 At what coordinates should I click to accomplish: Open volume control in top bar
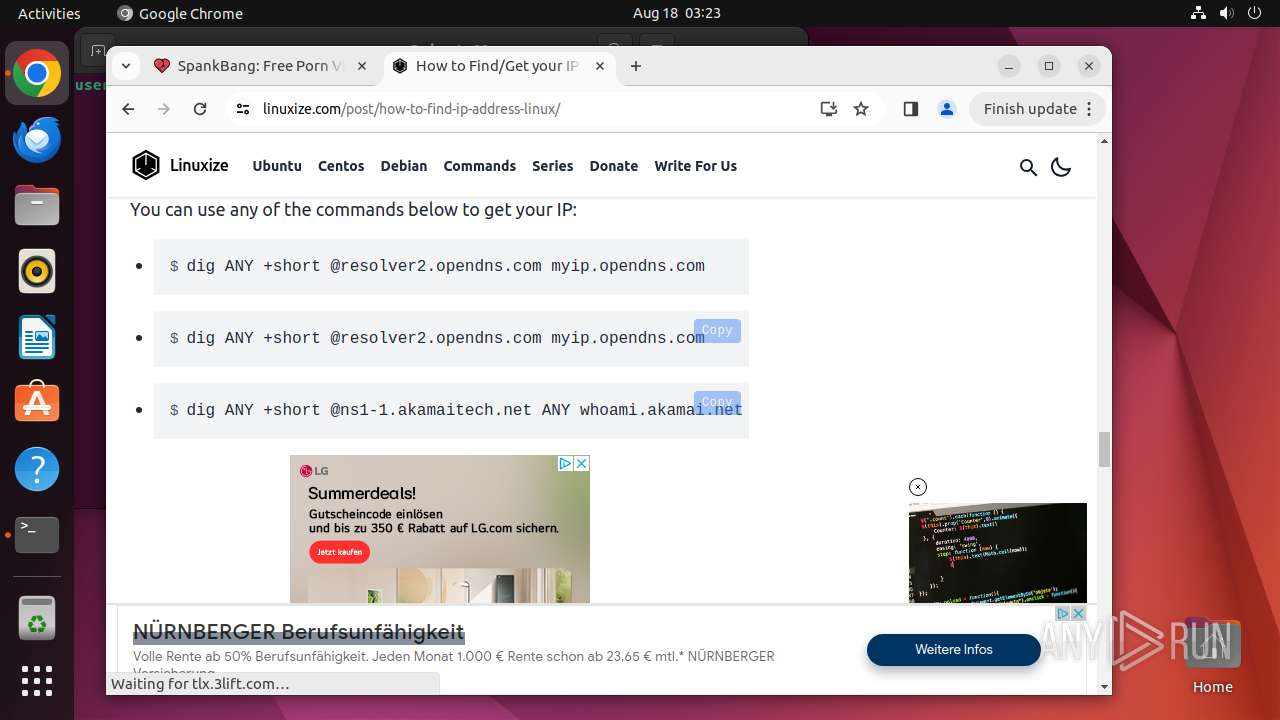(x=1227, y=13)
